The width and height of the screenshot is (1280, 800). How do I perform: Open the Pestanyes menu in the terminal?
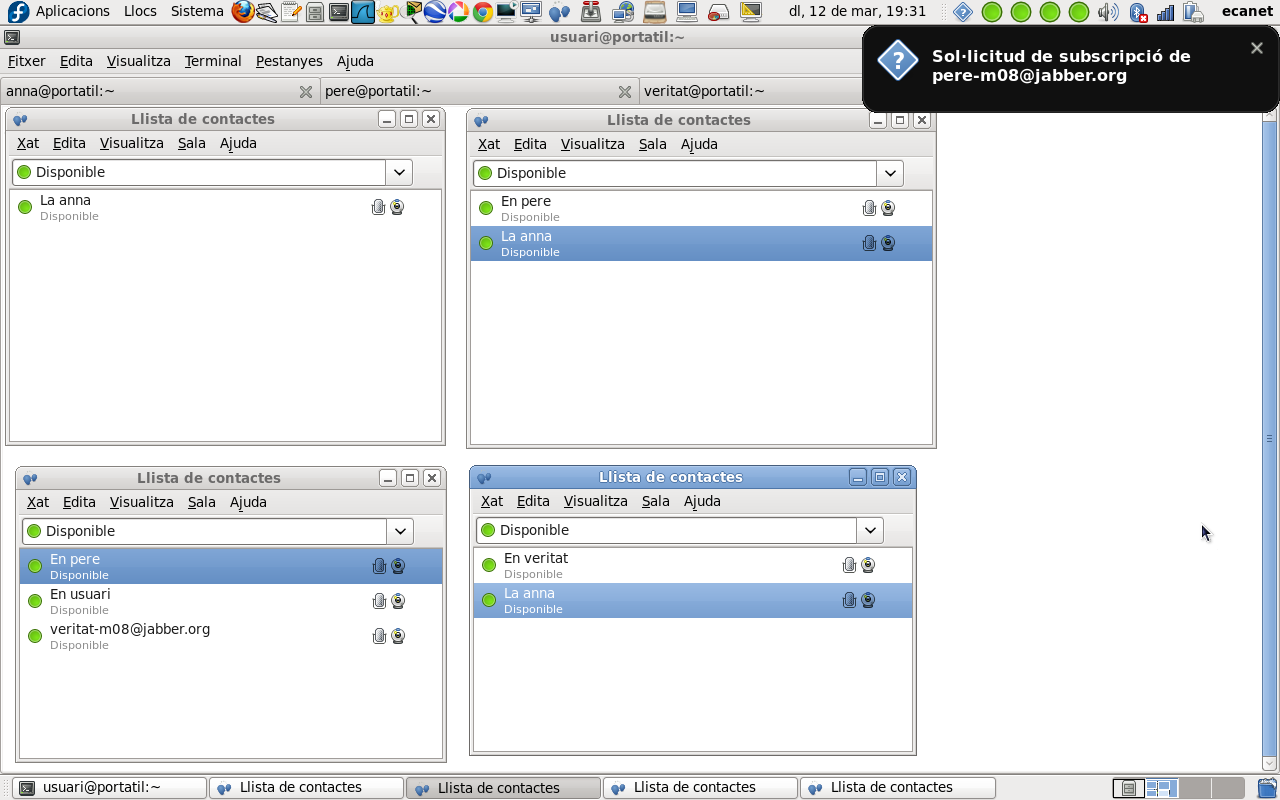pos(289,61)
